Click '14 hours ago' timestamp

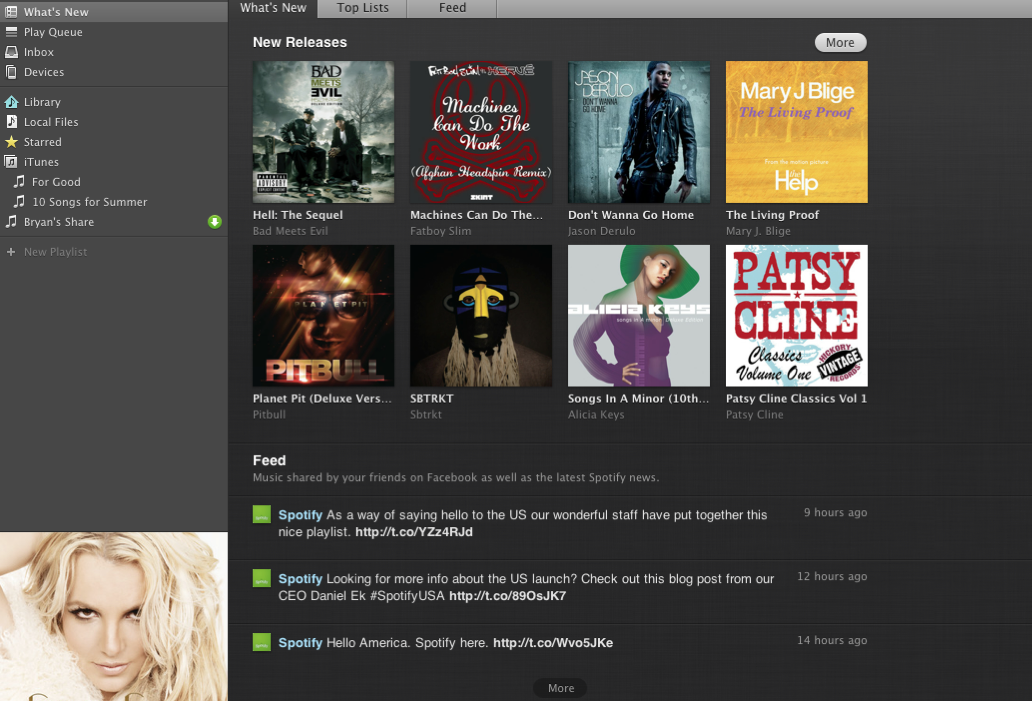832,640
